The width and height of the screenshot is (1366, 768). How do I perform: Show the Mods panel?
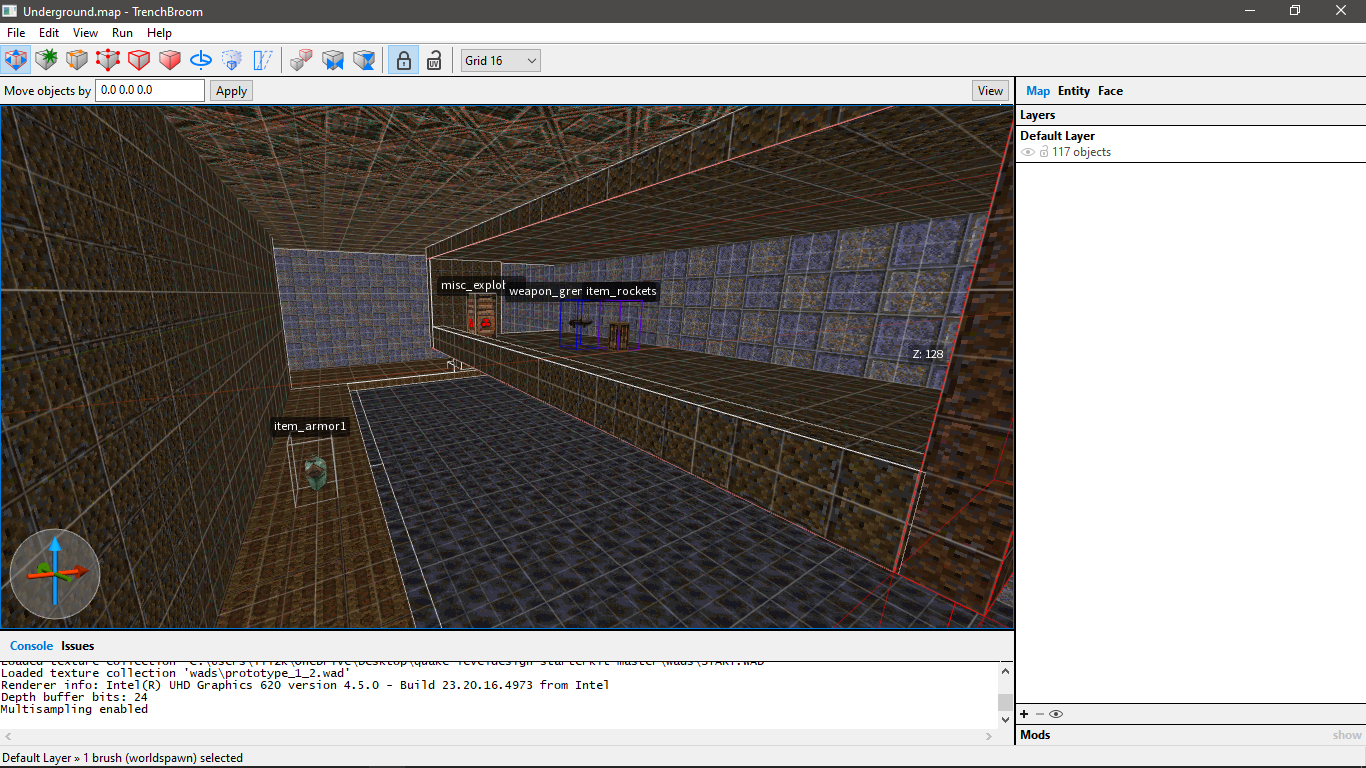(x=1347, y=735)
